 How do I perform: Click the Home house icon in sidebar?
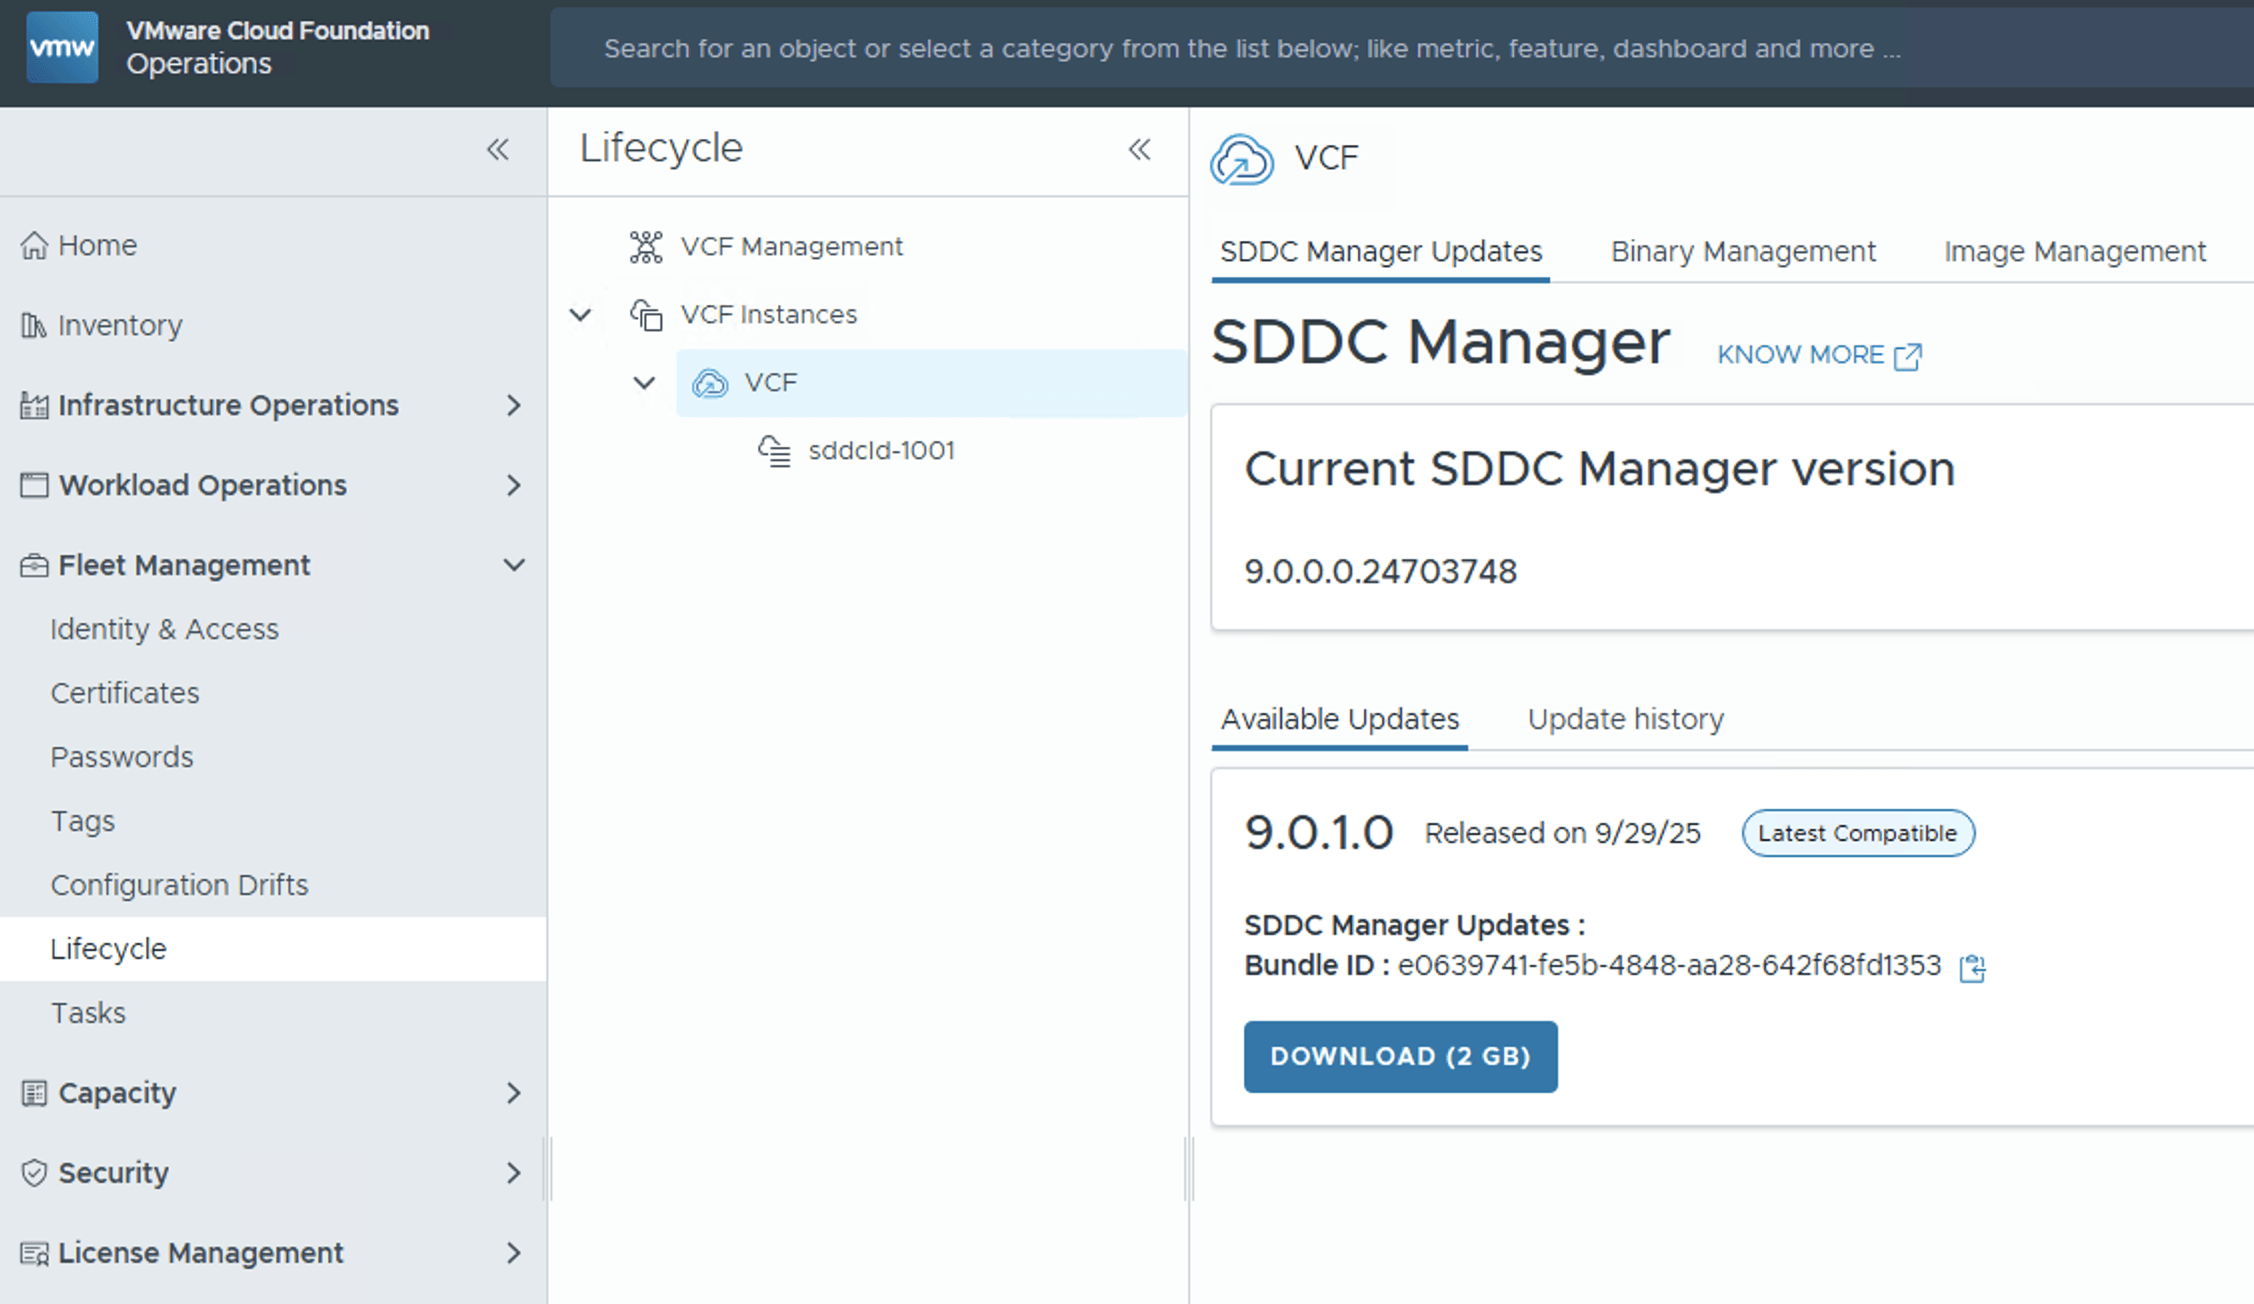point(34,245)
